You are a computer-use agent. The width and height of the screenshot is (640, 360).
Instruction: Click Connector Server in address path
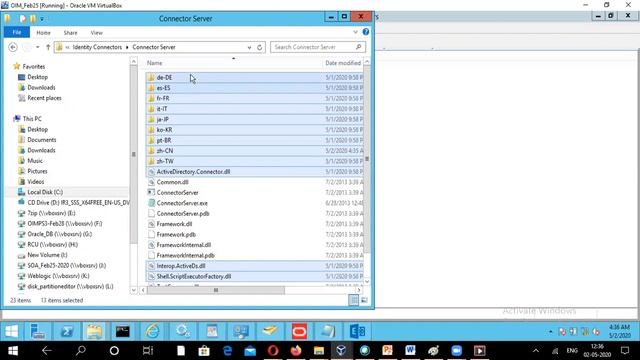(154, 47)
